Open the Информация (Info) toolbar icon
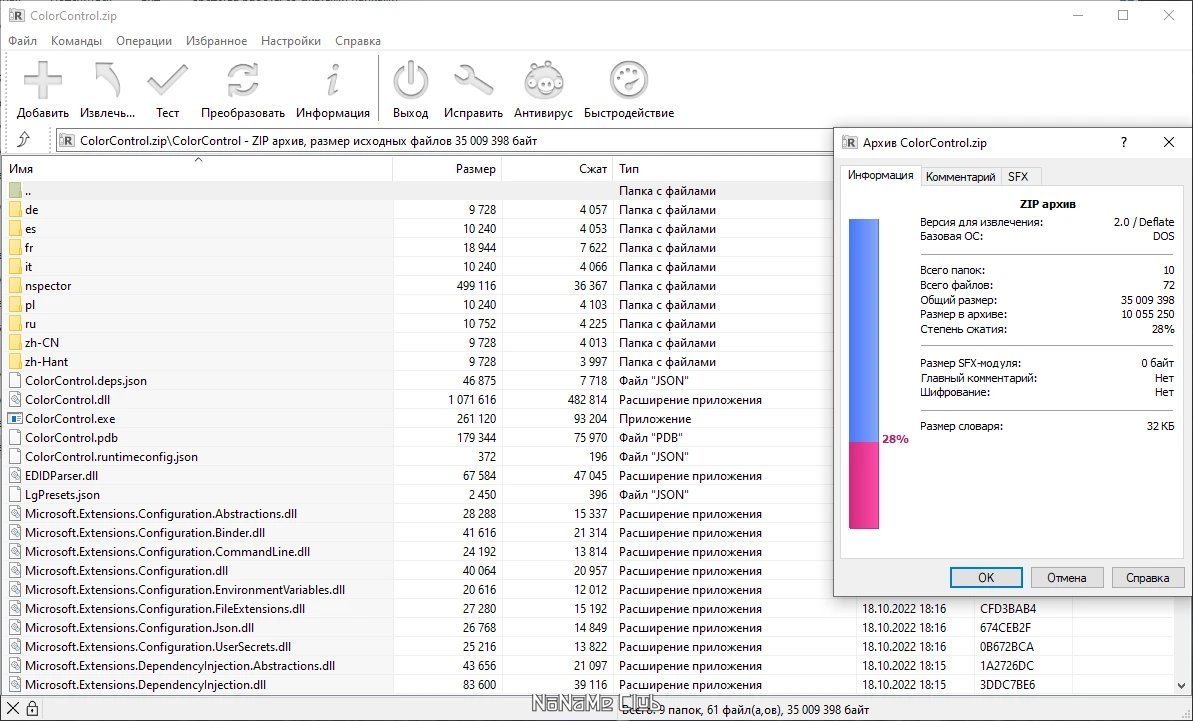Viewport: 1193px width, 721px height. [x=333, y=81]
